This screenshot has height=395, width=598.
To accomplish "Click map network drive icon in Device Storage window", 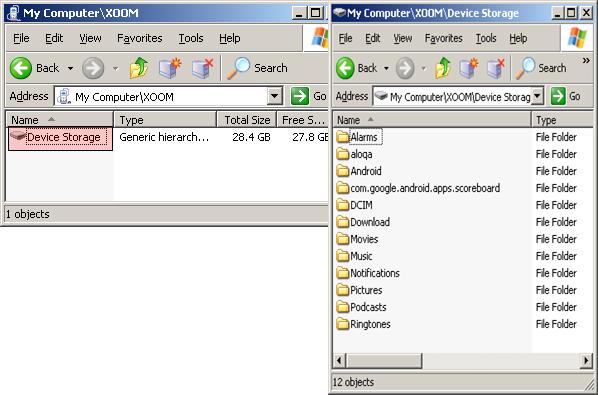I will pyautogui.click(x=468, y=68).
